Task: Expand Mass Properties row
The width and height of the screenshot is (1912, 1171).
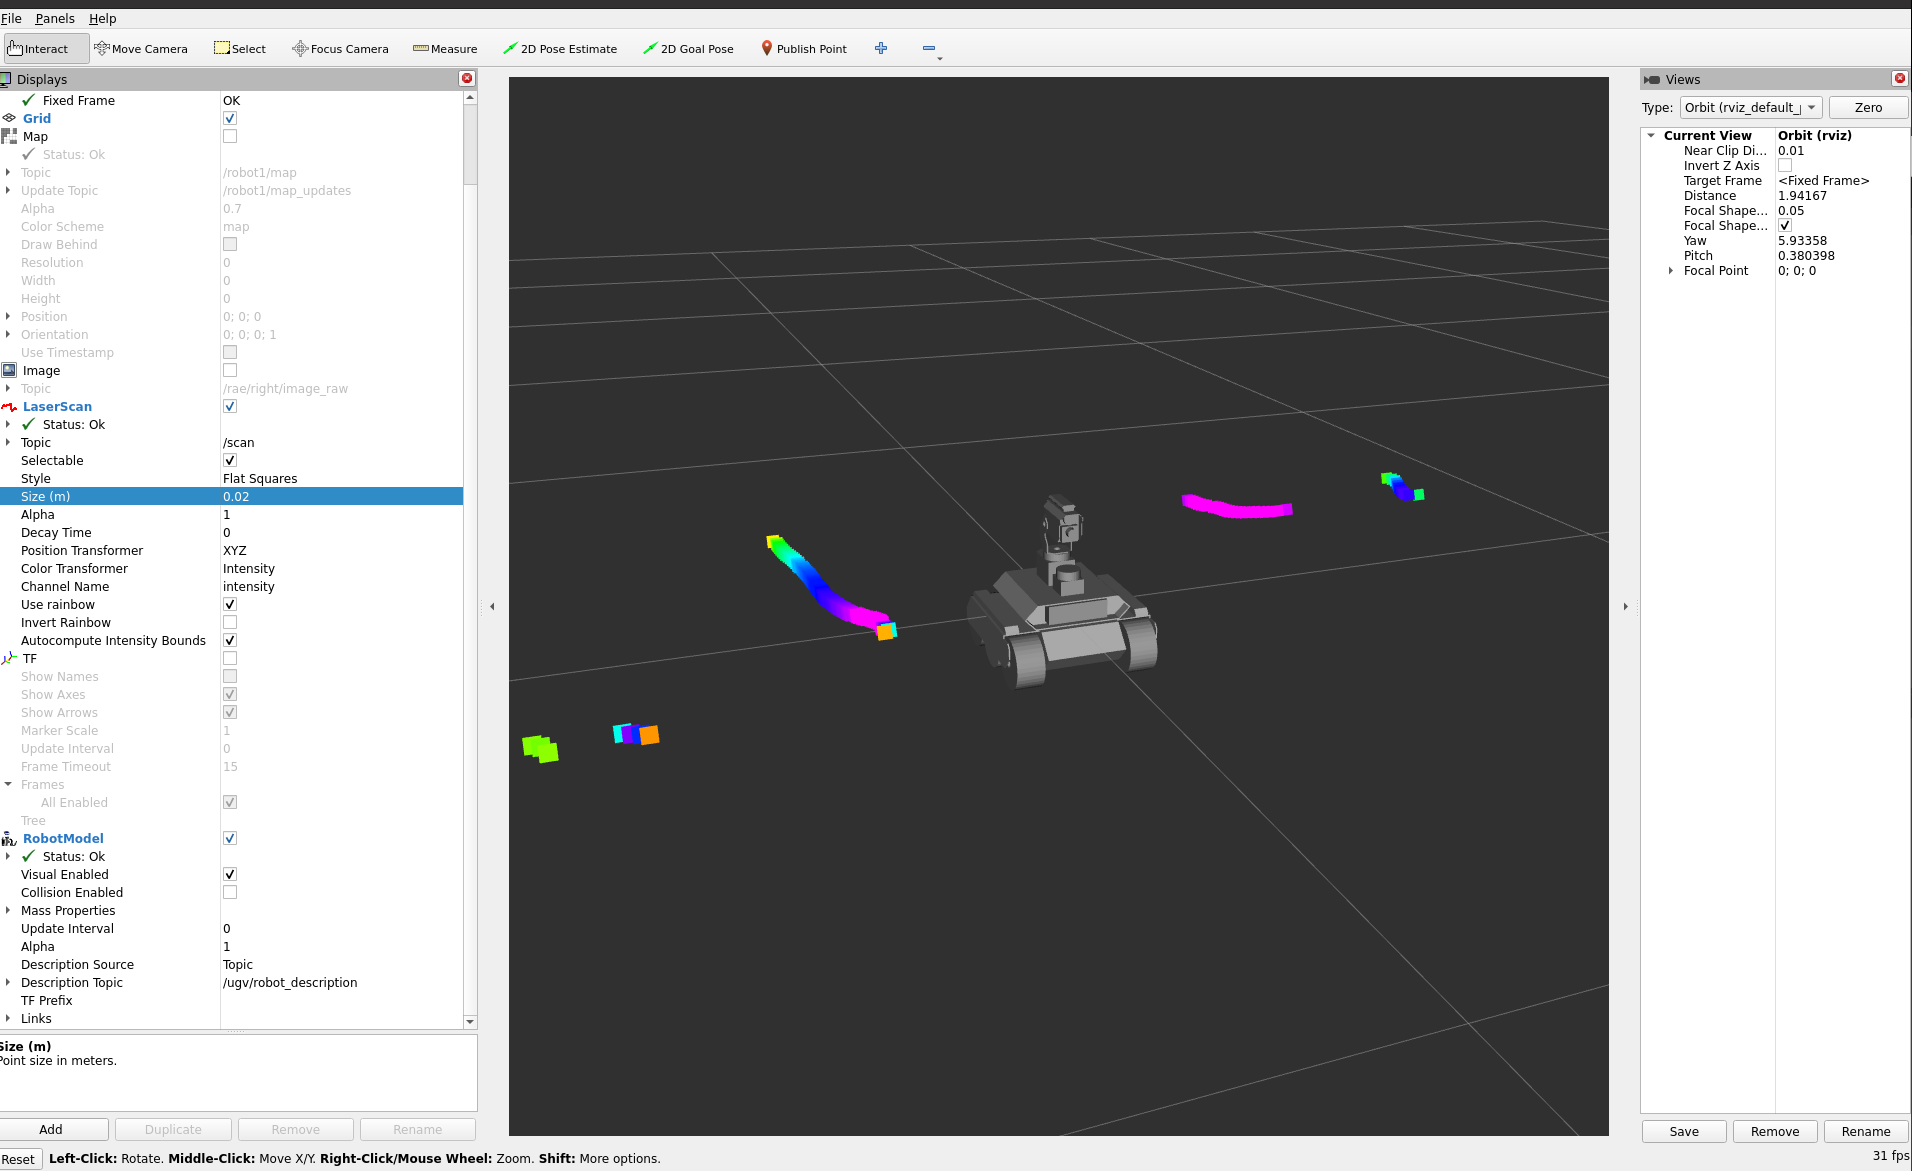Action: (8, 910)
